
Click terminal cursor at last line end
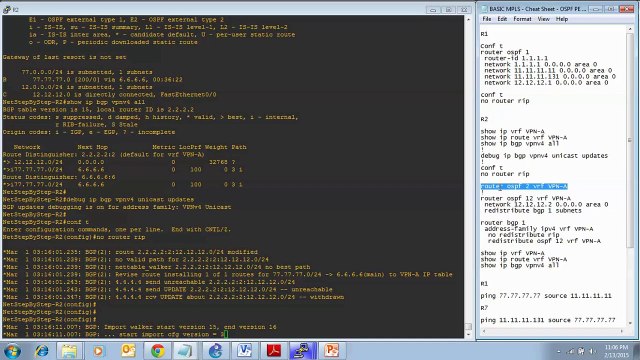(x=226, y=334)
